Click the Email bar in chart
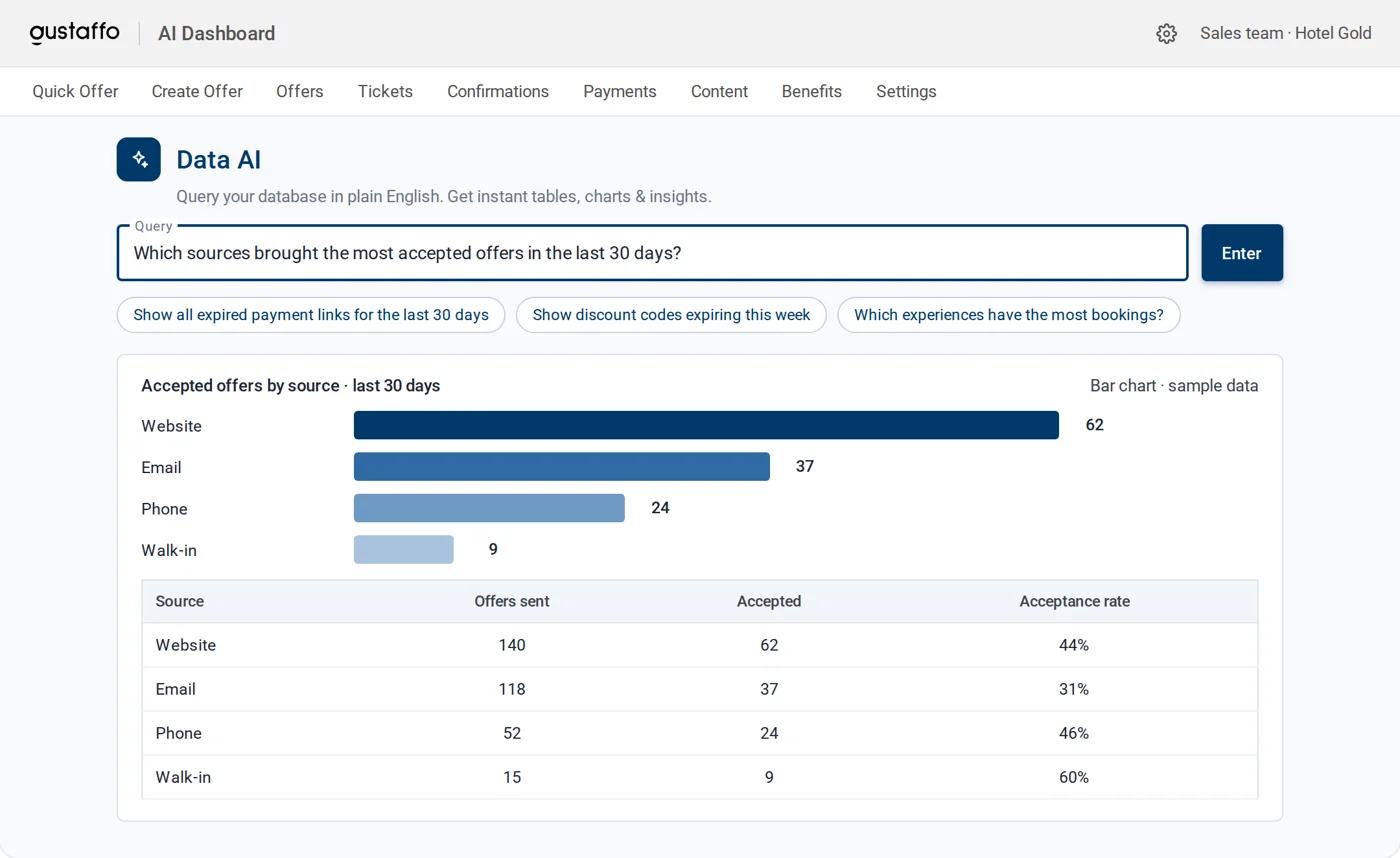The image size is (1400, 858). pos(562,467)
